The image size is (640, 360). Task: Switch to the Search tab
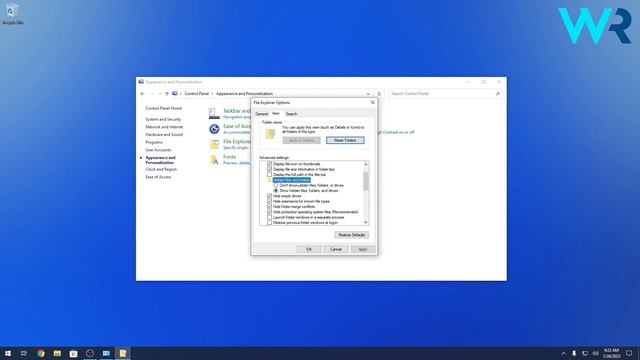(x=291, y=114)
